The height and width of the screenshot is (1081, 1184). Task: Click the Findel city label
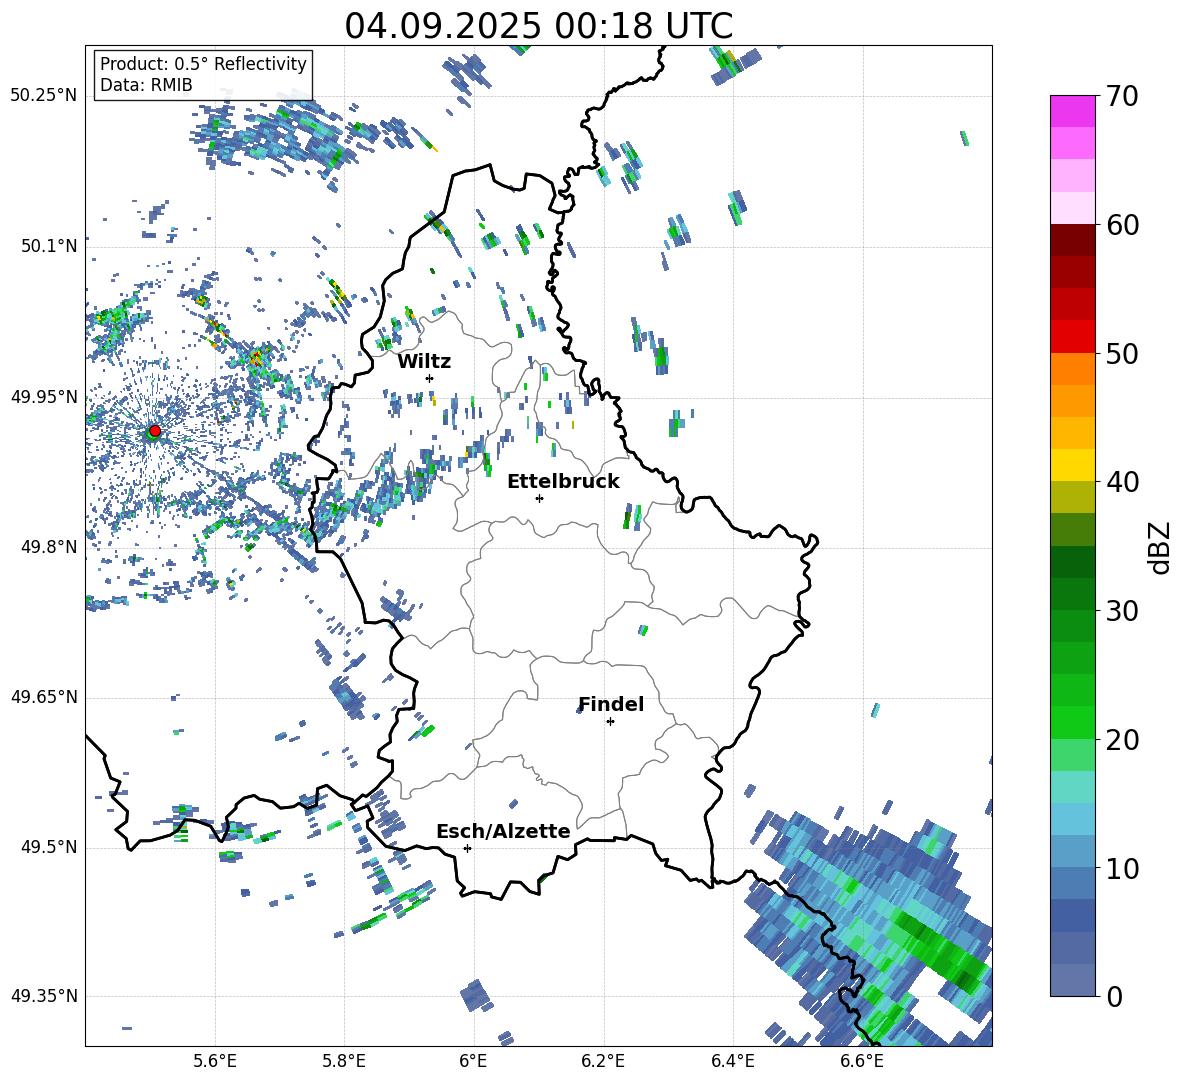611,704
